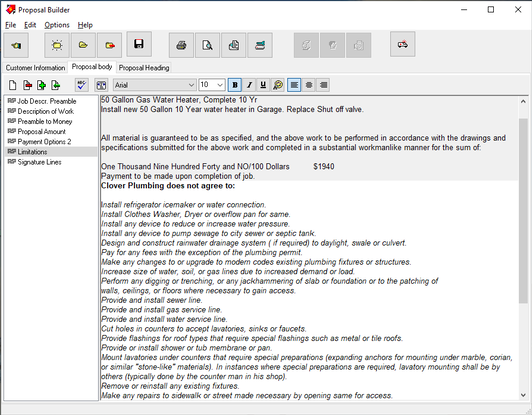Image resolution: width=532 pixels, height=415 pixels.
Task: Add section using page with green plus
Action: click(x=41, y=85)
